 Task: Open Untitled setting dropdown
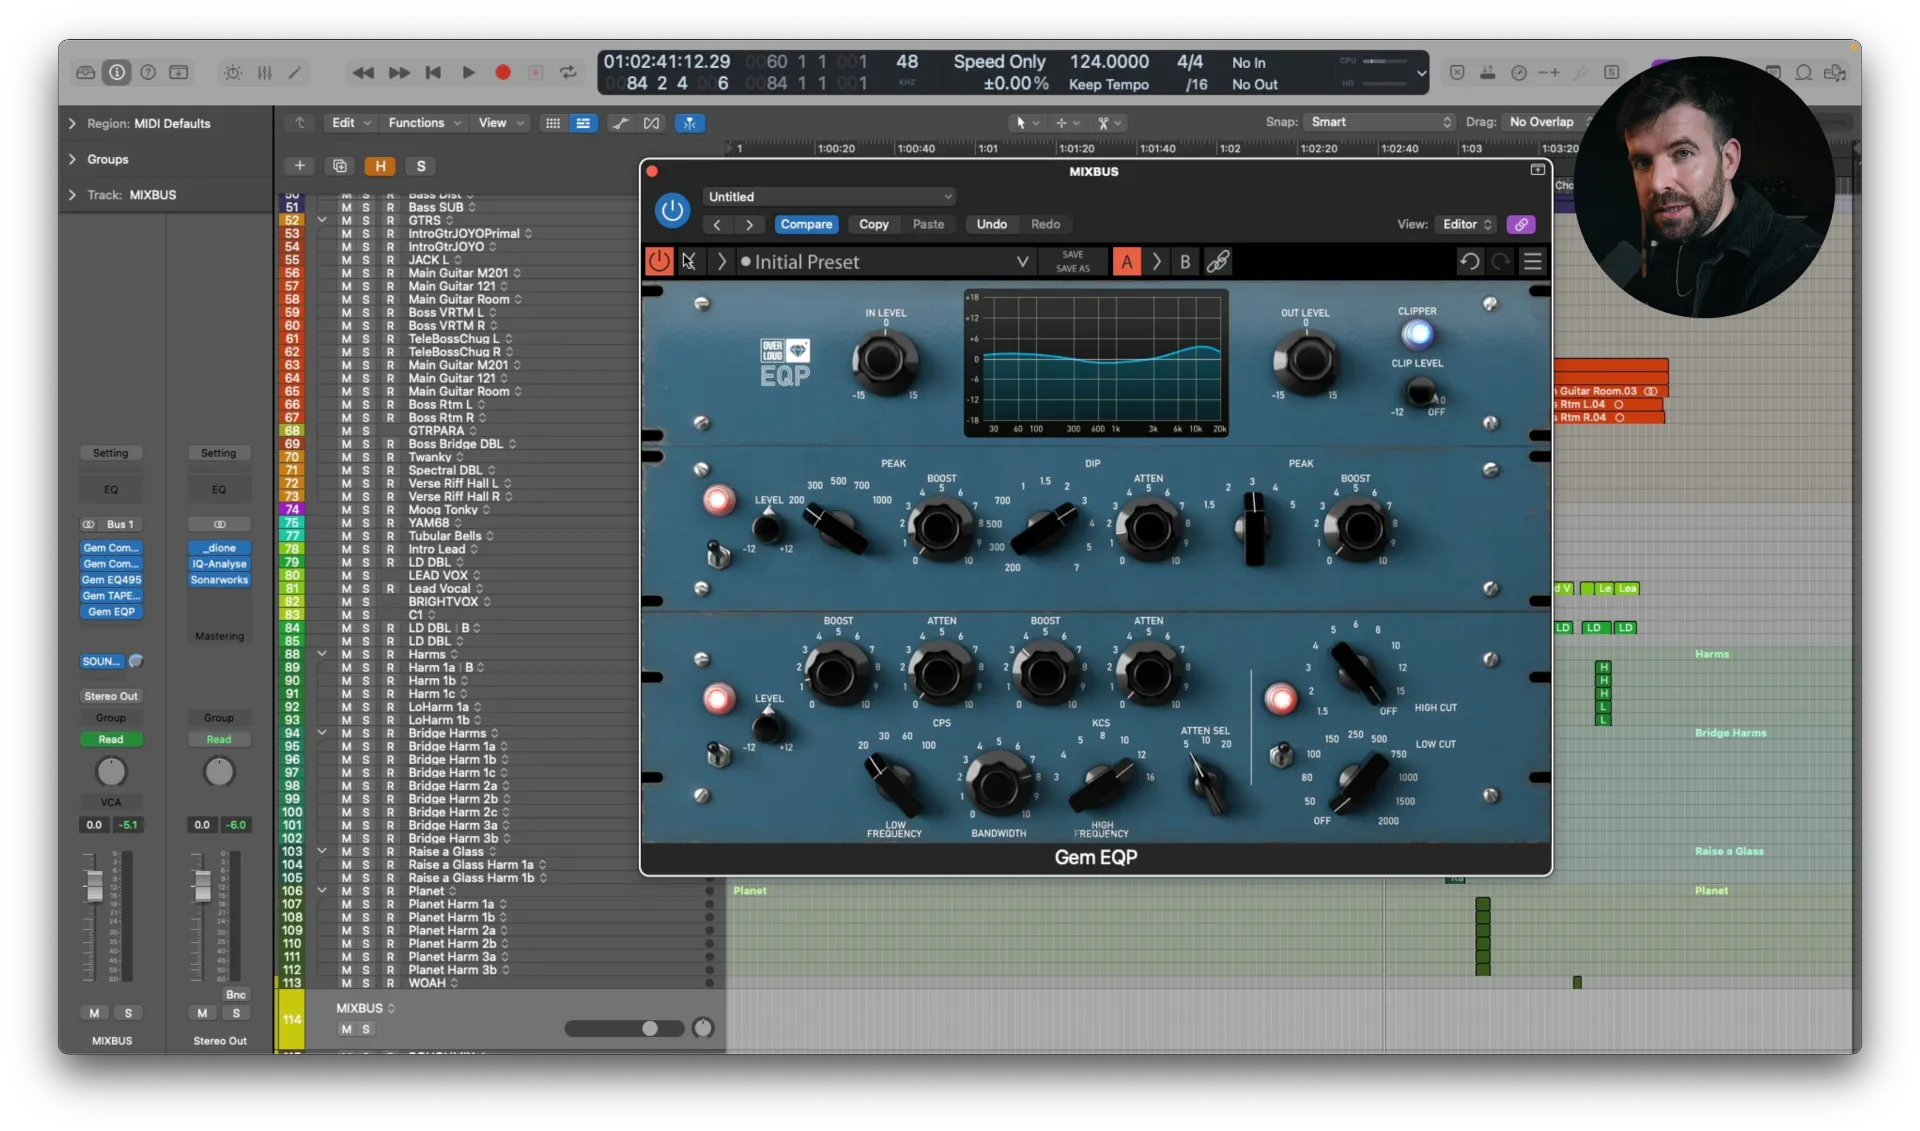tap(830, 197)
